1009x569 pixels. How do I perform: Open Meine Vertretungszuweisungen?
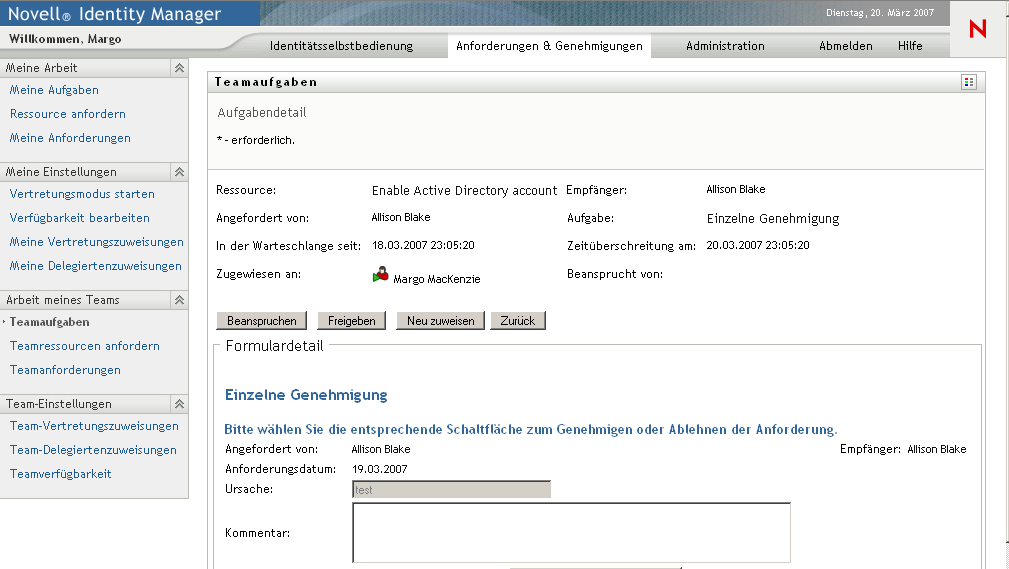[97, 242]
